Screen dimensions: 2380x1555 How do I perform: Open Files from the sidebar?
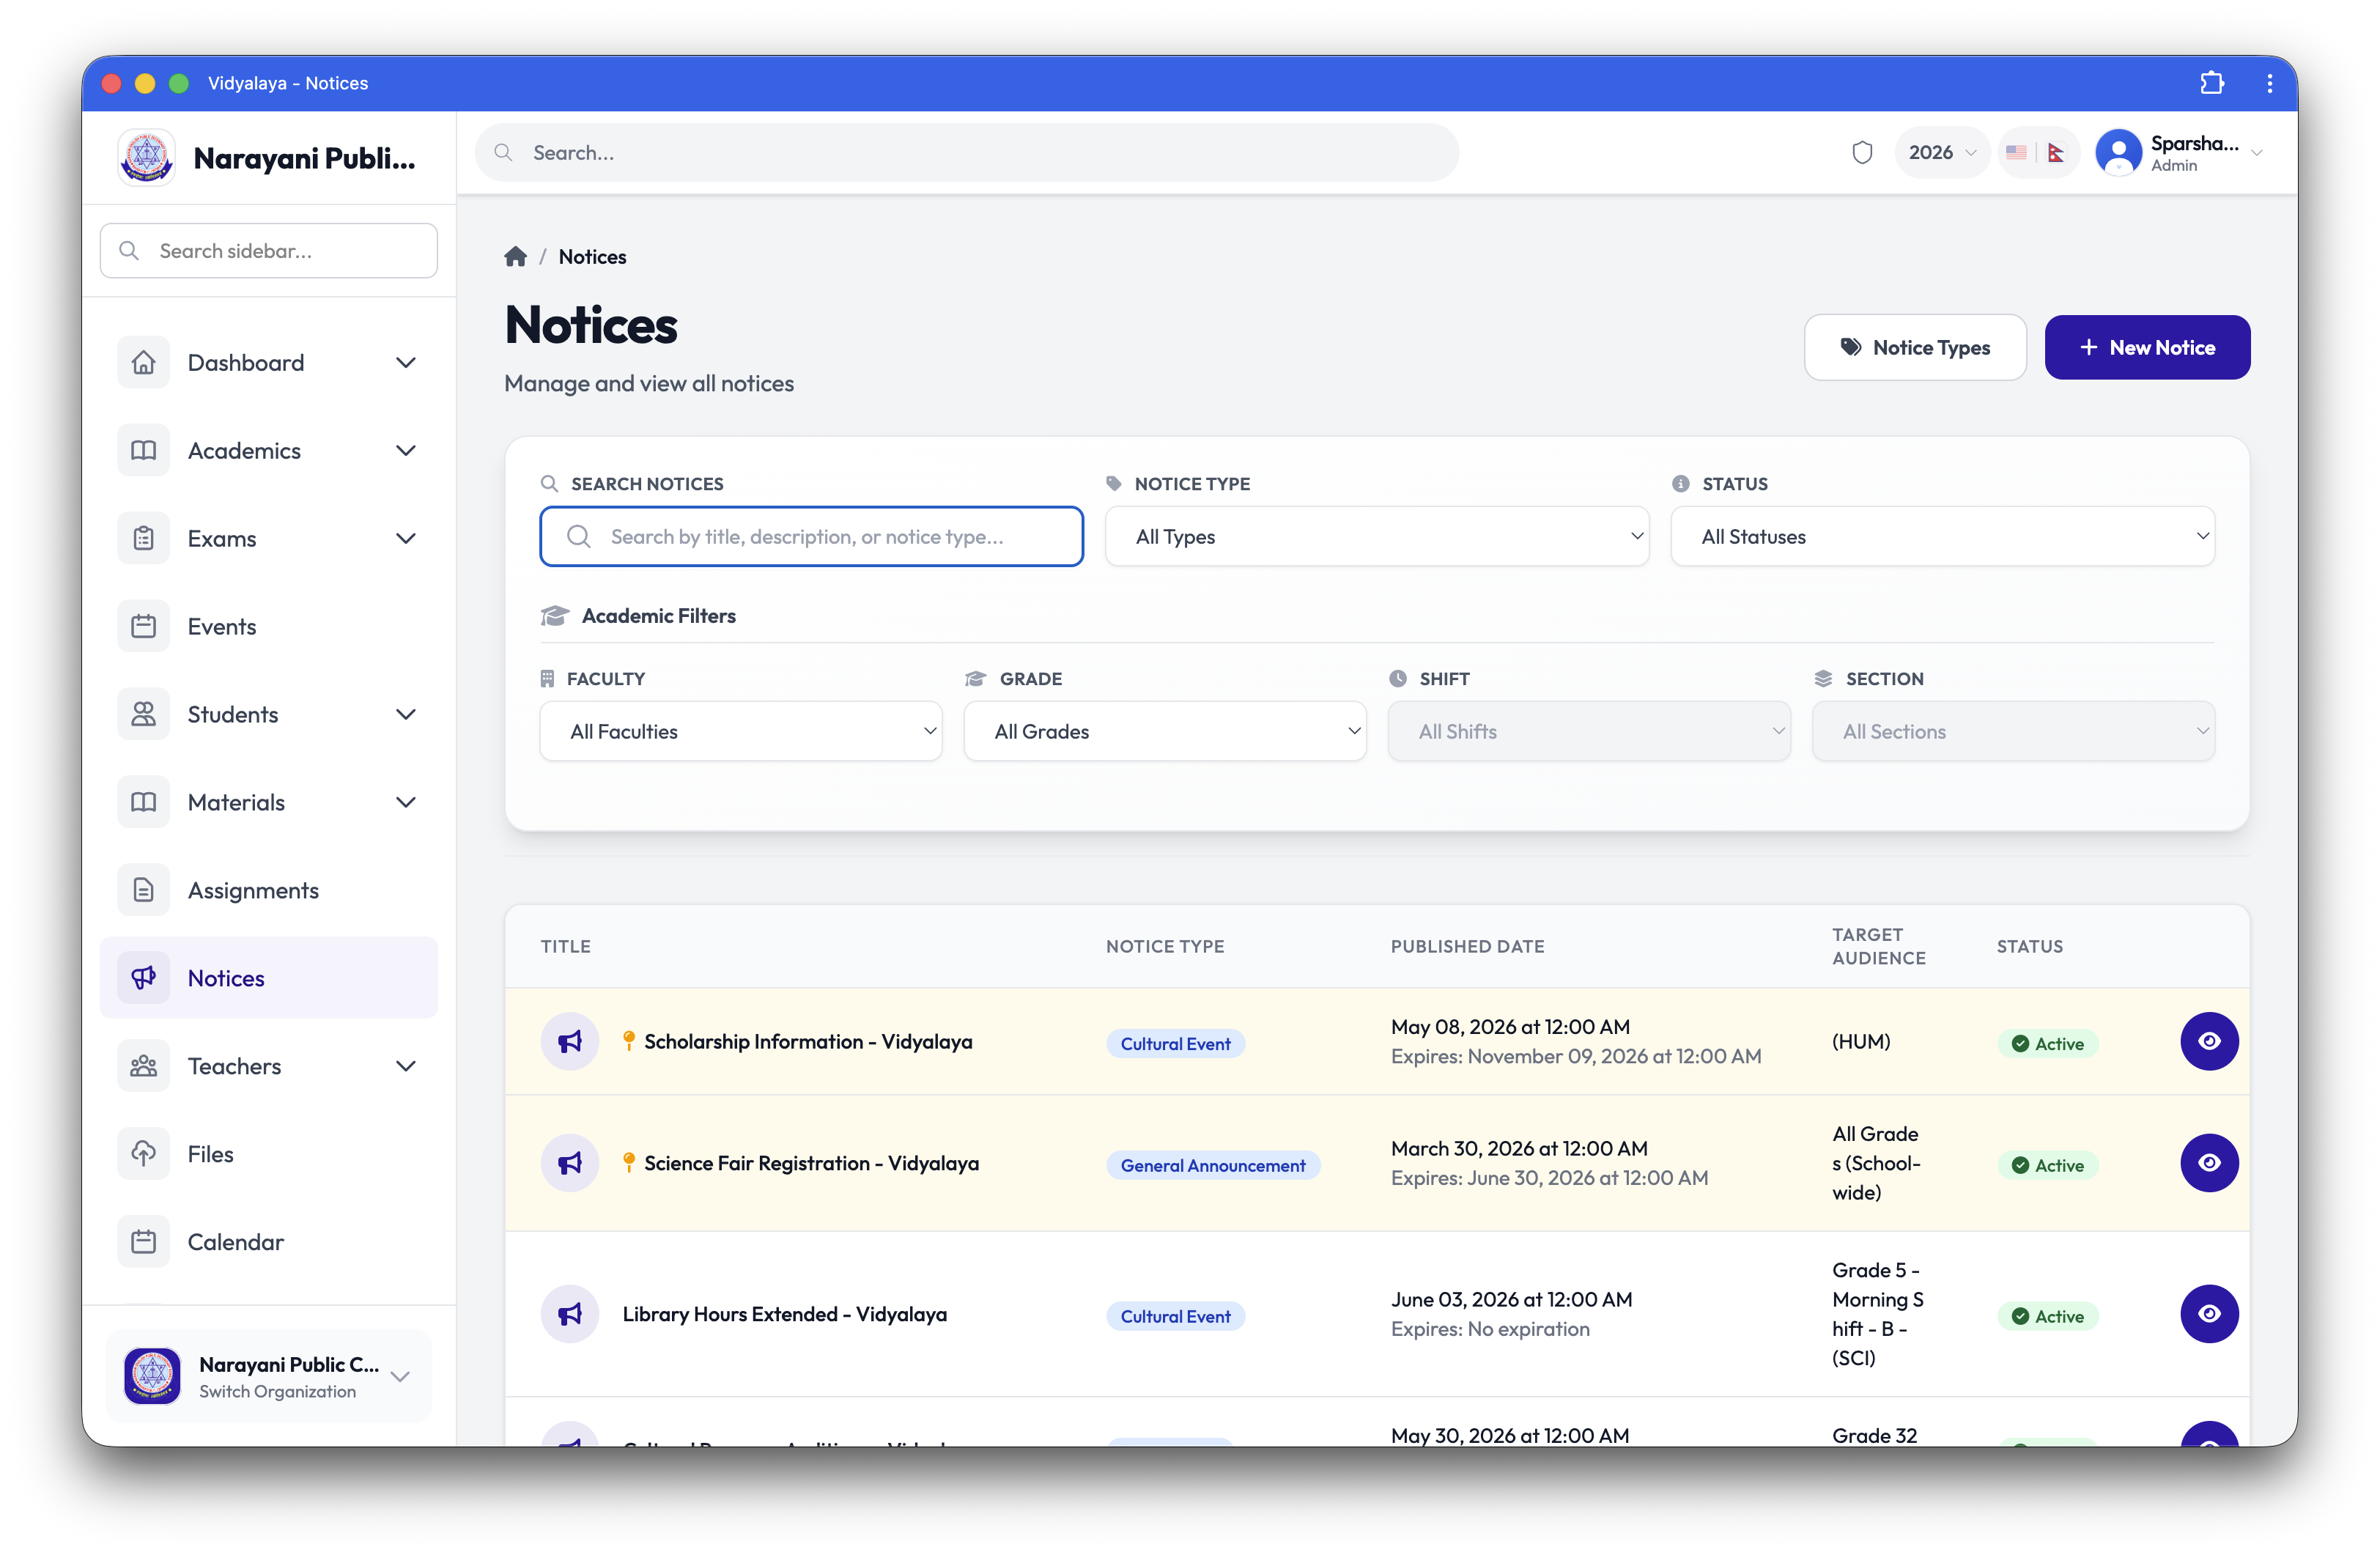tap(268, 1154)
